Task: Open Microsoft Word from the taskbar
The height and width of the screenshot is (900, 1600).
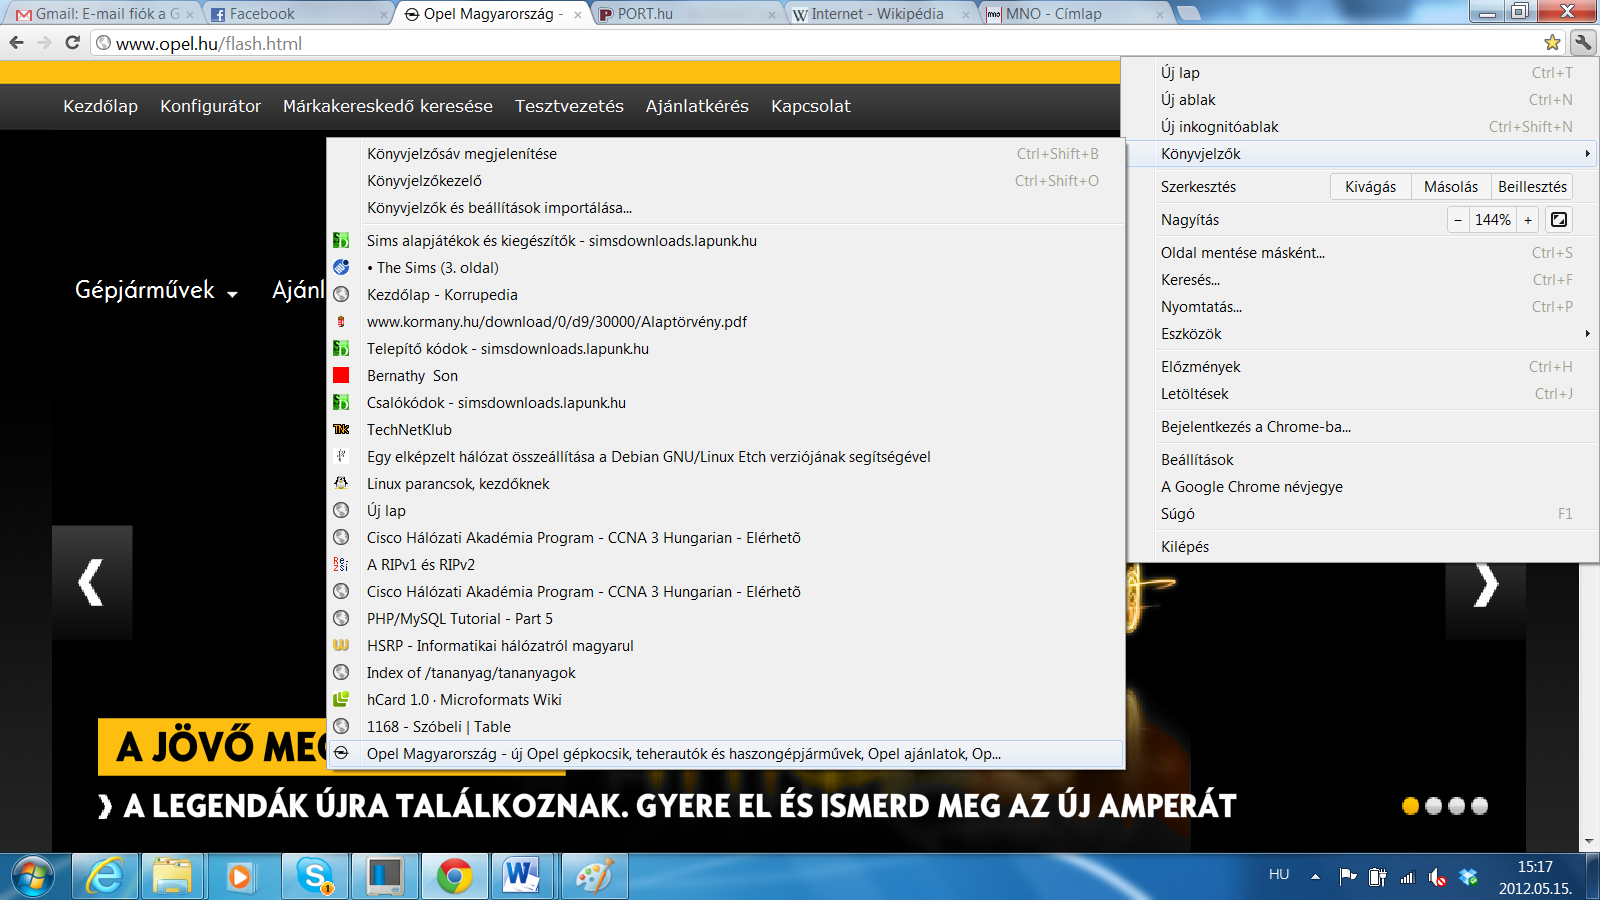Action: click(x=521, y=877)
